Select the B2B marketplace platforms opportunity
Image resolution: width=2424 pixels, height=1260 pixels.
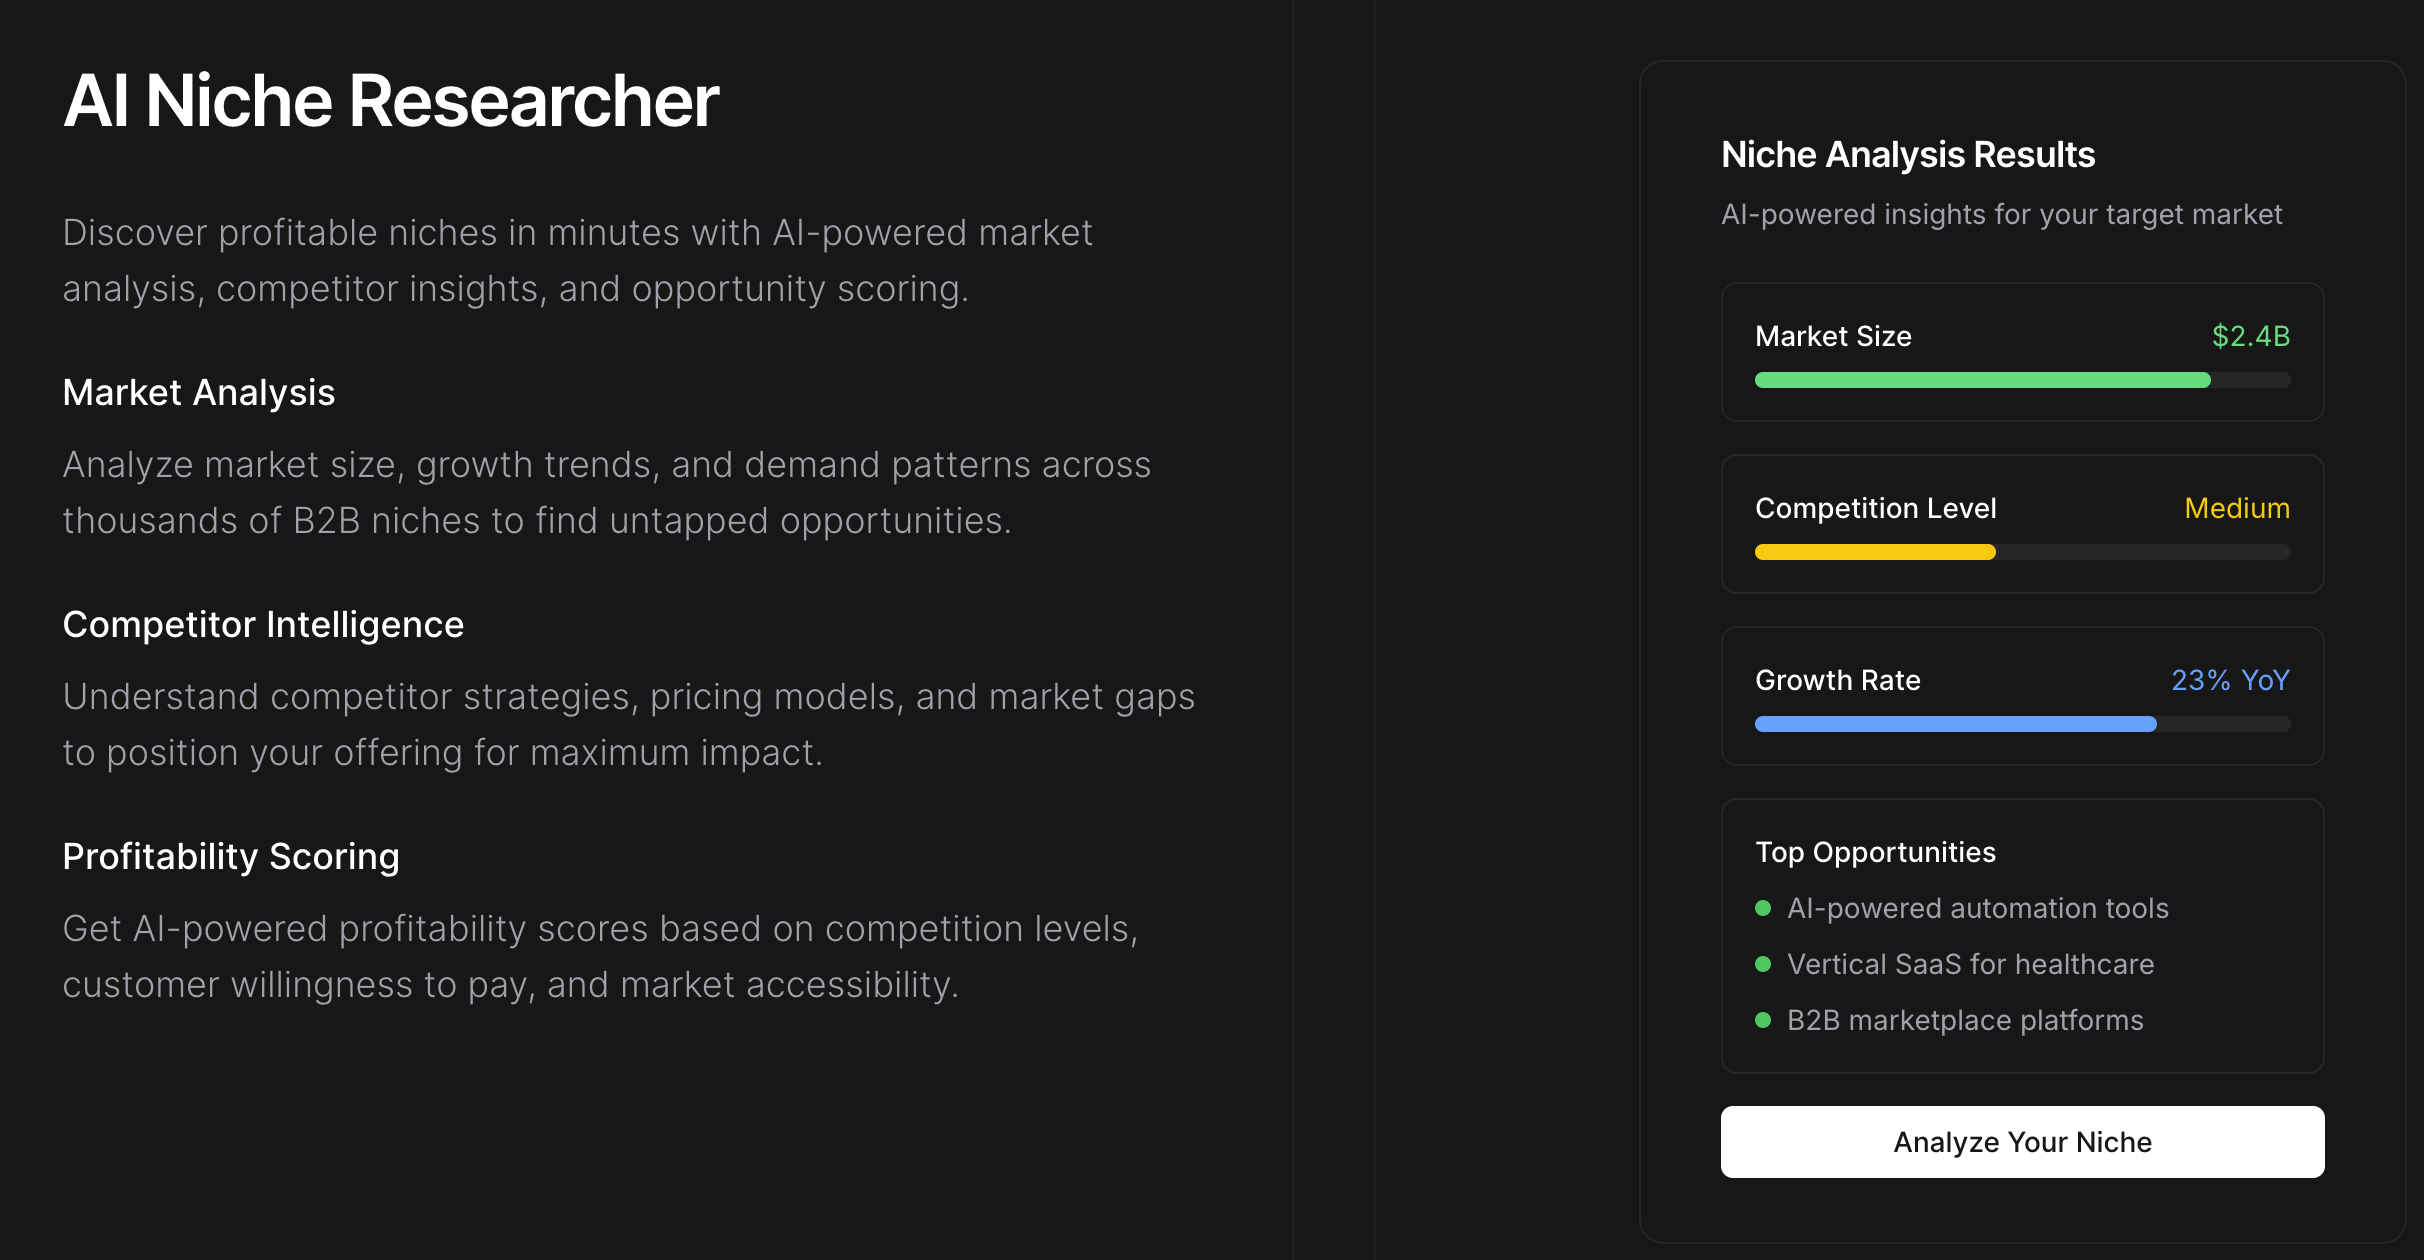[x=1965, y=1020]
